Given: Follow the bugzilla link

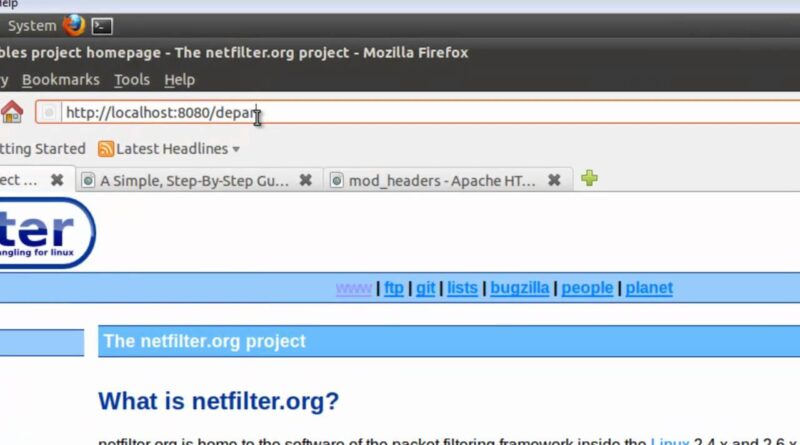Looking at the screenshot, I should 519,288.
